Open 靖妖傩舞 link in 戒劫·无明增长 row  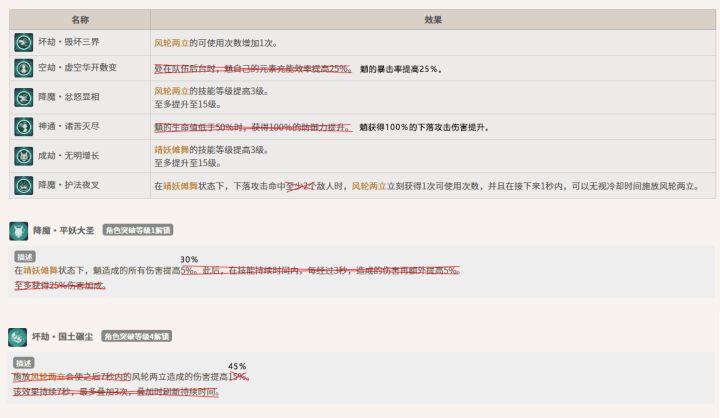click(x=171, y=150)
